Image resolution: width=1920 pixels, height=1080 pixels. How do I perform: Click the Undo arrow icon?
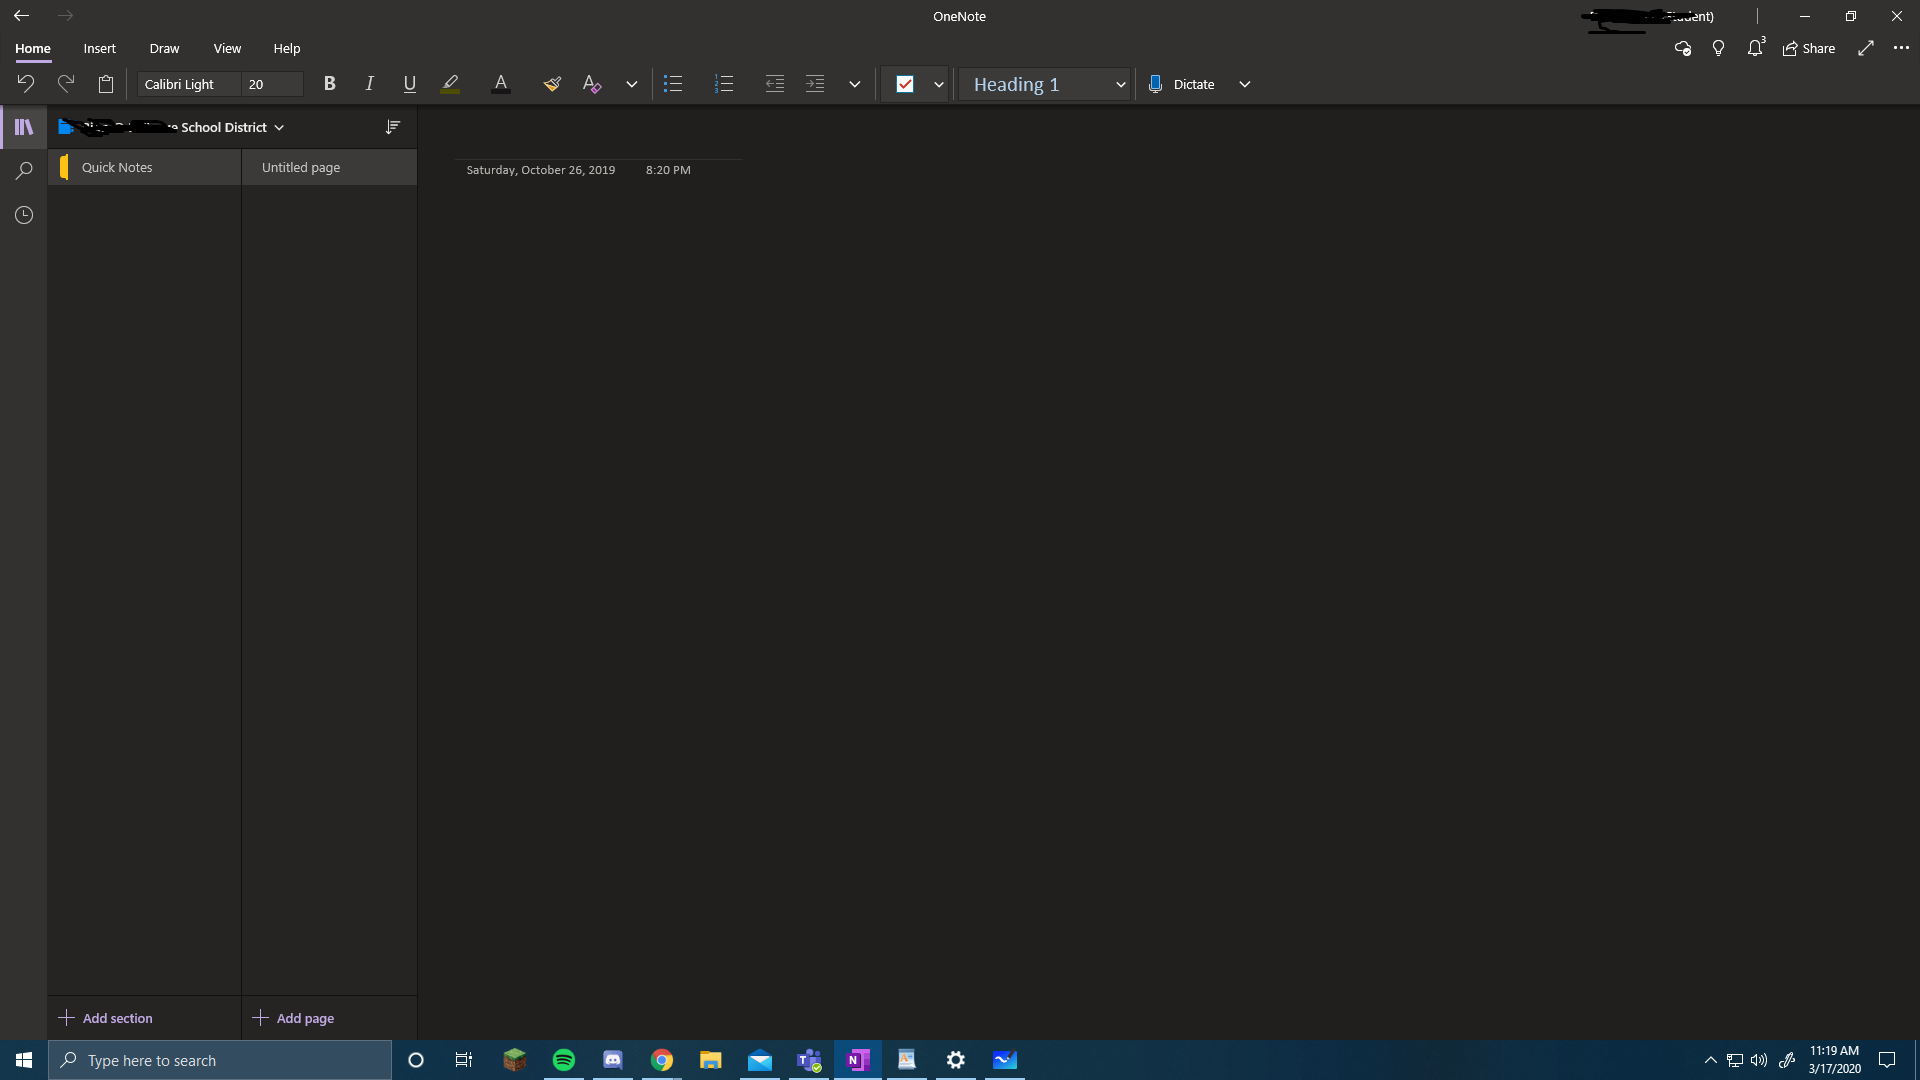point(26,84)
